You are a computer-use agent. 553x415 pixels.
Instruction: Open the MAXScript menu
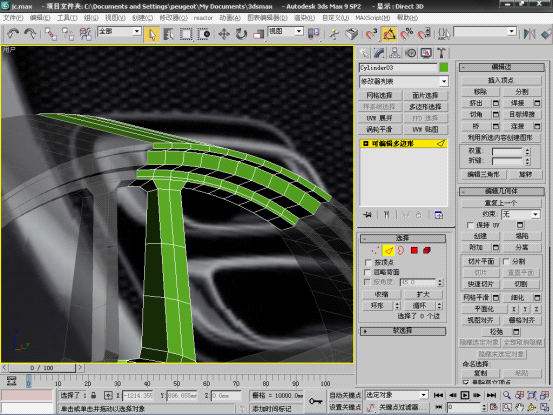[373, 18]
